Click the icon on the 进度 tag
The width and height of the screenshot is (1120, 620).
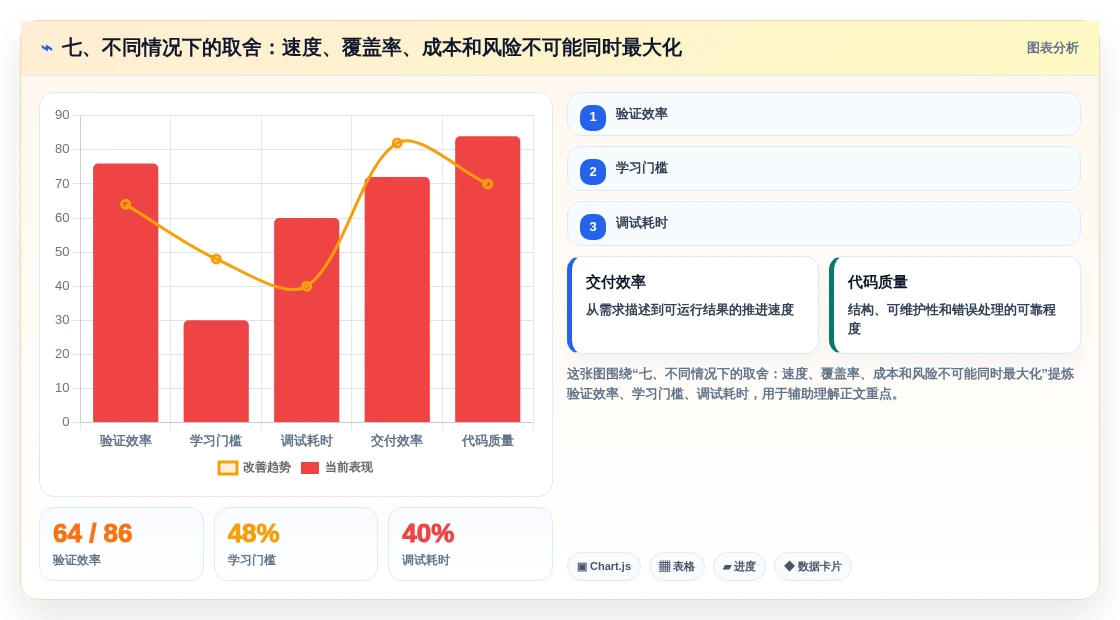pyautogui.click(x=727, y=567)
